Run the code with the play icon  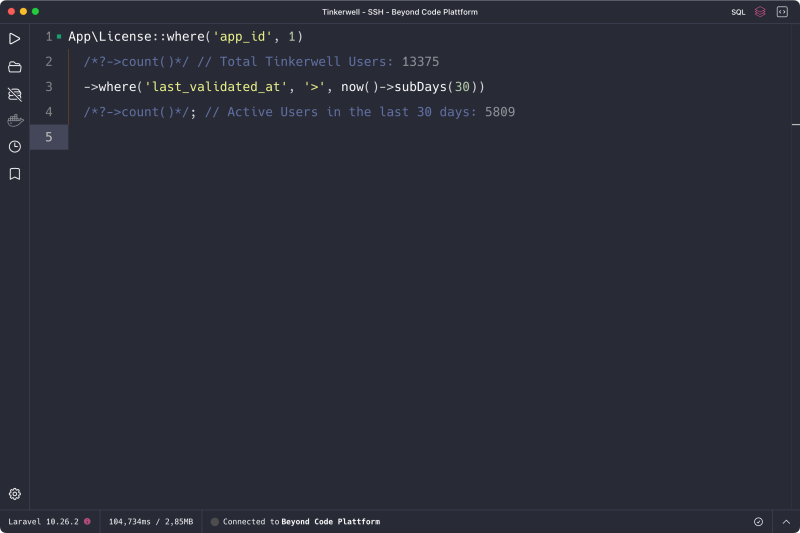(15, 39)
